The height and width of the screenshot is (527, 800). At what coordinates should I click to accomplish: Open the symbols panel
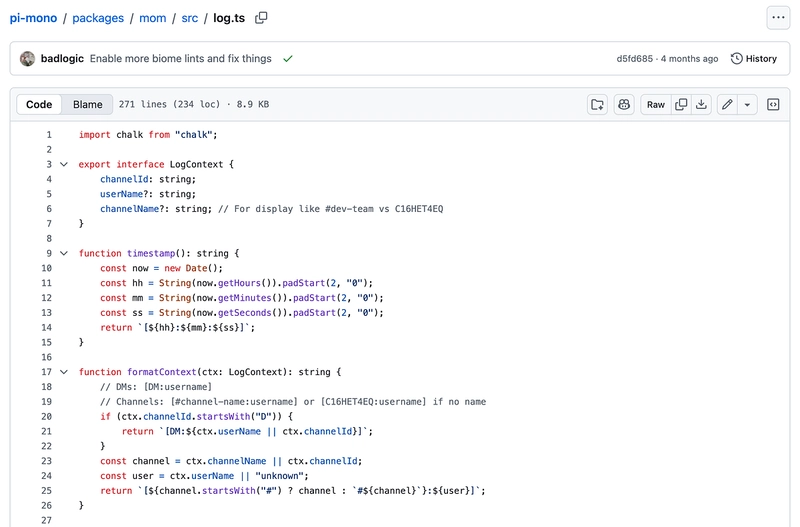click(773, 104)
